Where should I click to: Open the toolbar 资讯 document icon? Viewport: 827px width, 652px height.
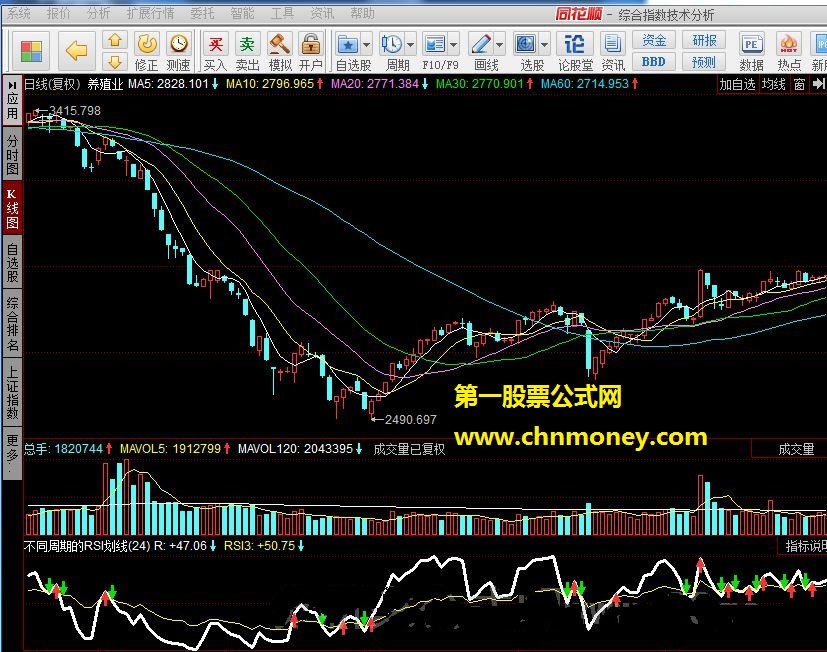[613, 51]
